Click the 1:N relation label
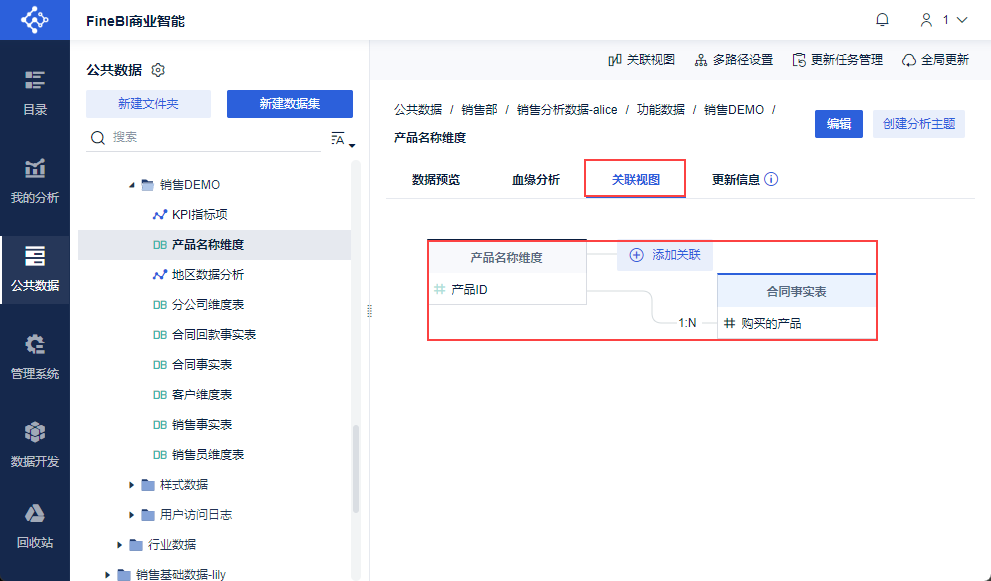Screen dimensions: 991x581 687,323
